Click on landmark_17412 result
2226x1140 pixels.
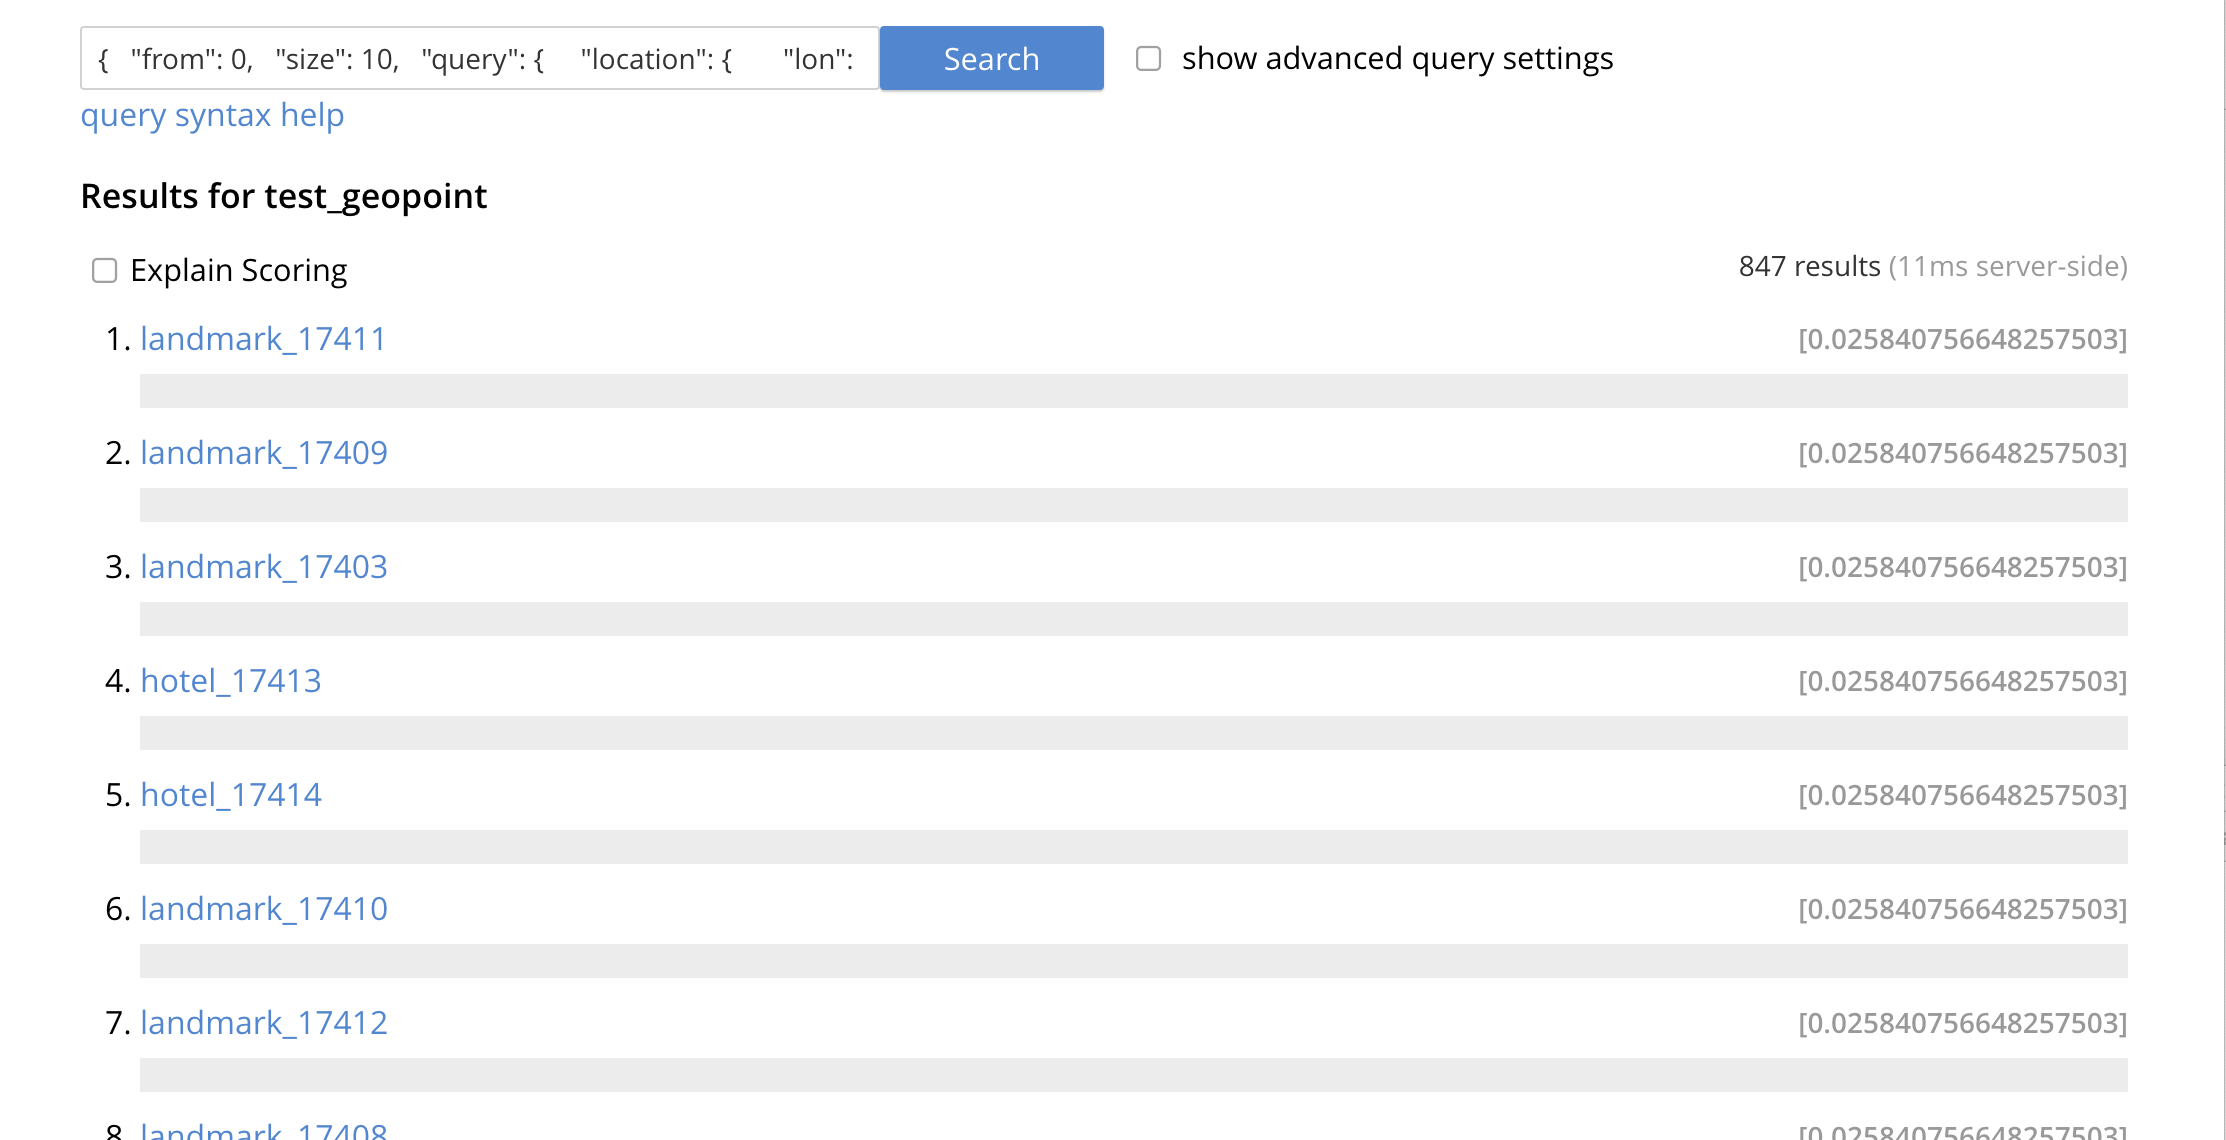coord(262,1021)
